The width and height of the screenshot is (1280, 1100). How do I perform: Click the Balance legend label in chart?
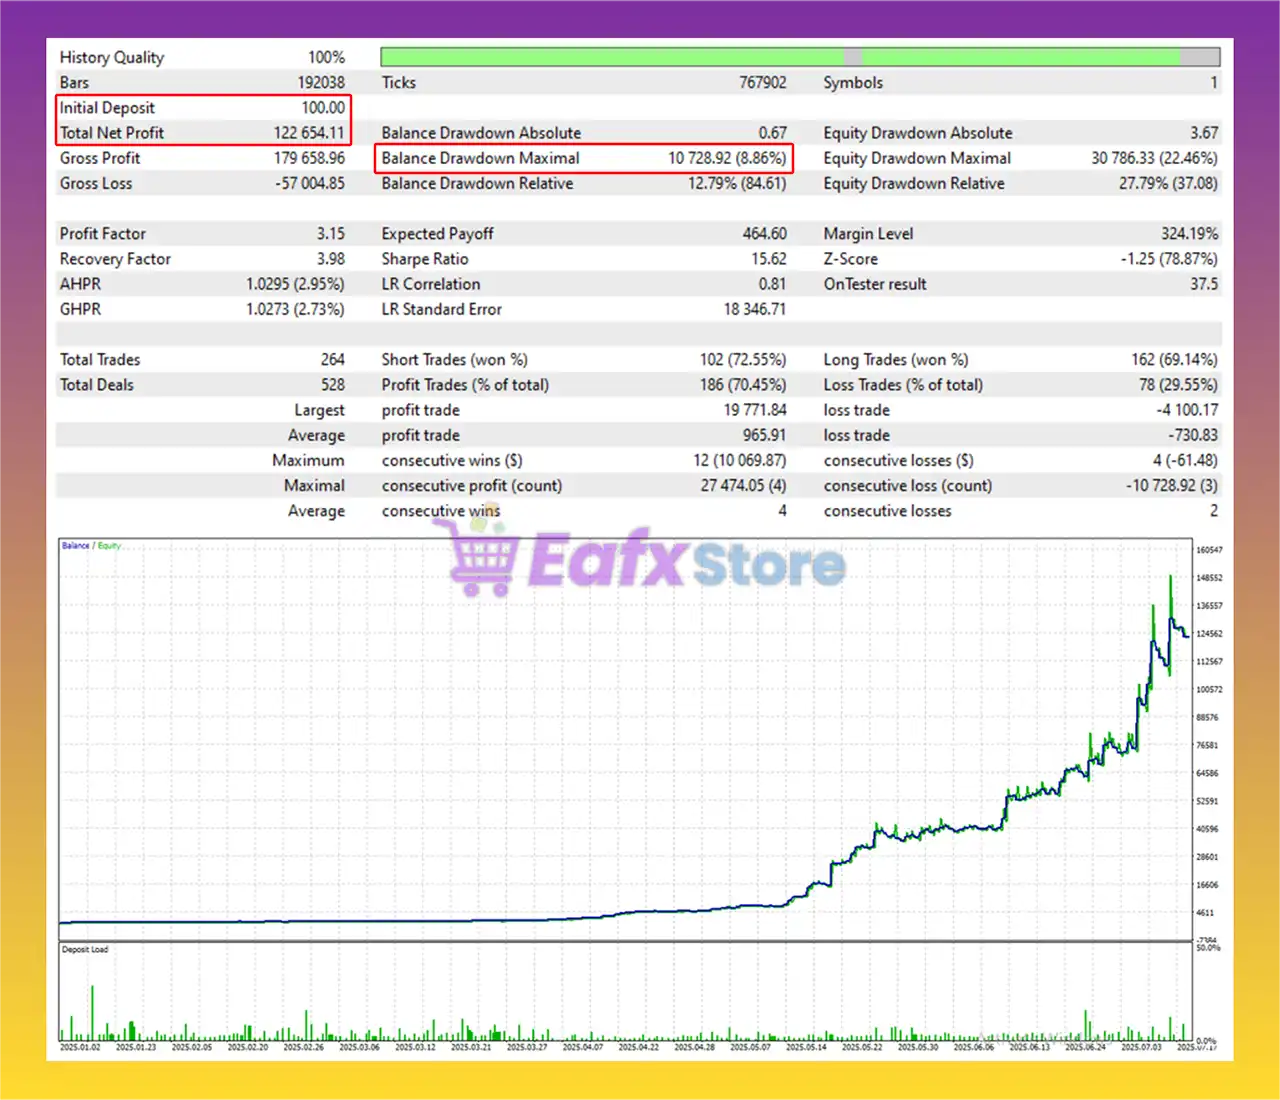pyautogui.click(x=75, y=546)
